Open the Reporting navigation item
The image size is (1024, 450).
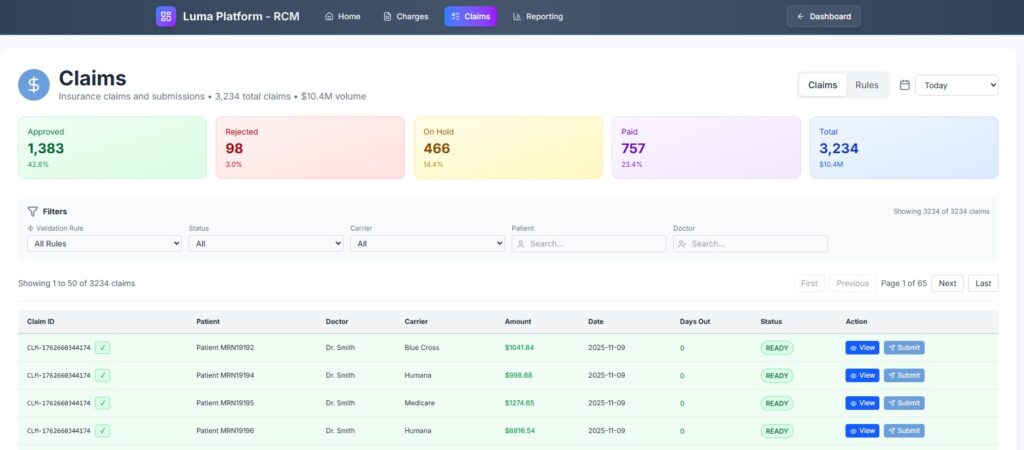click(537, 16)
